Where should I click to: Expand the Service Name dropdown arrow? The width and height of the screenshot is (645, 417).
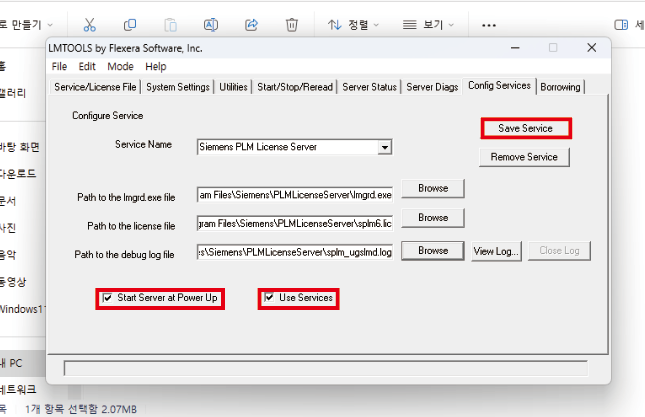tap(385, 147)
